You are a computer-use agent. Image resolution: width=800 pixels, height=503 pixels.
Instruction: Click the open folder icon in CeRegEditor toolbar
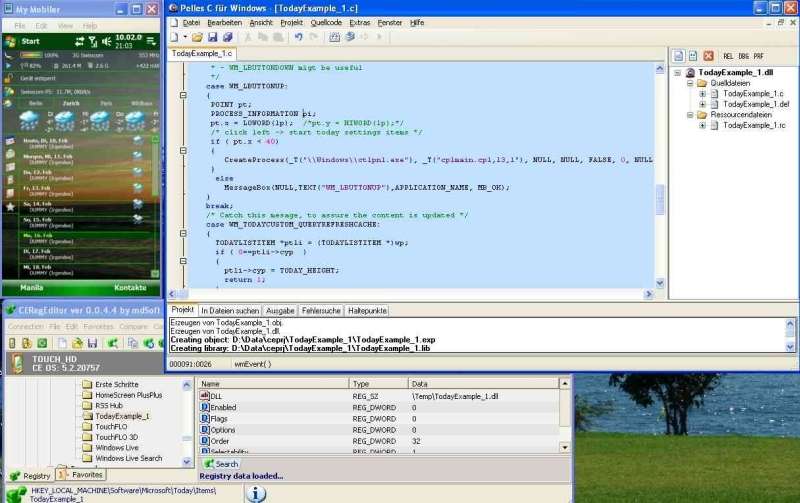click(77, 343)
